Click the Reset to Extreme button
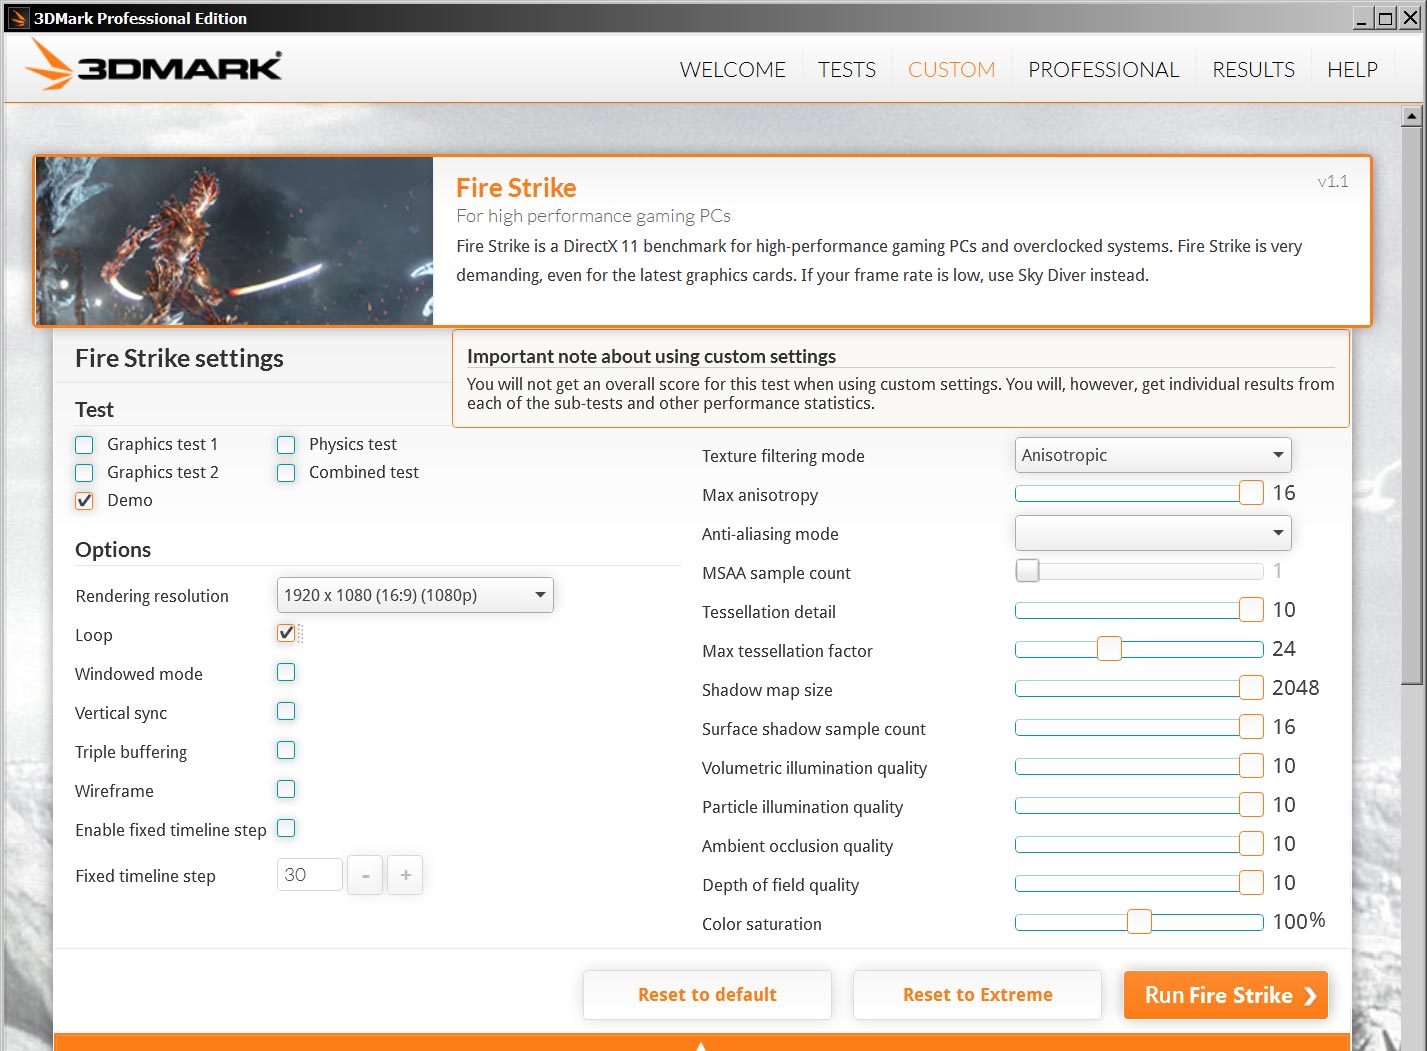Screen dimensions: 1427x1051 click(x=977, y=995)
